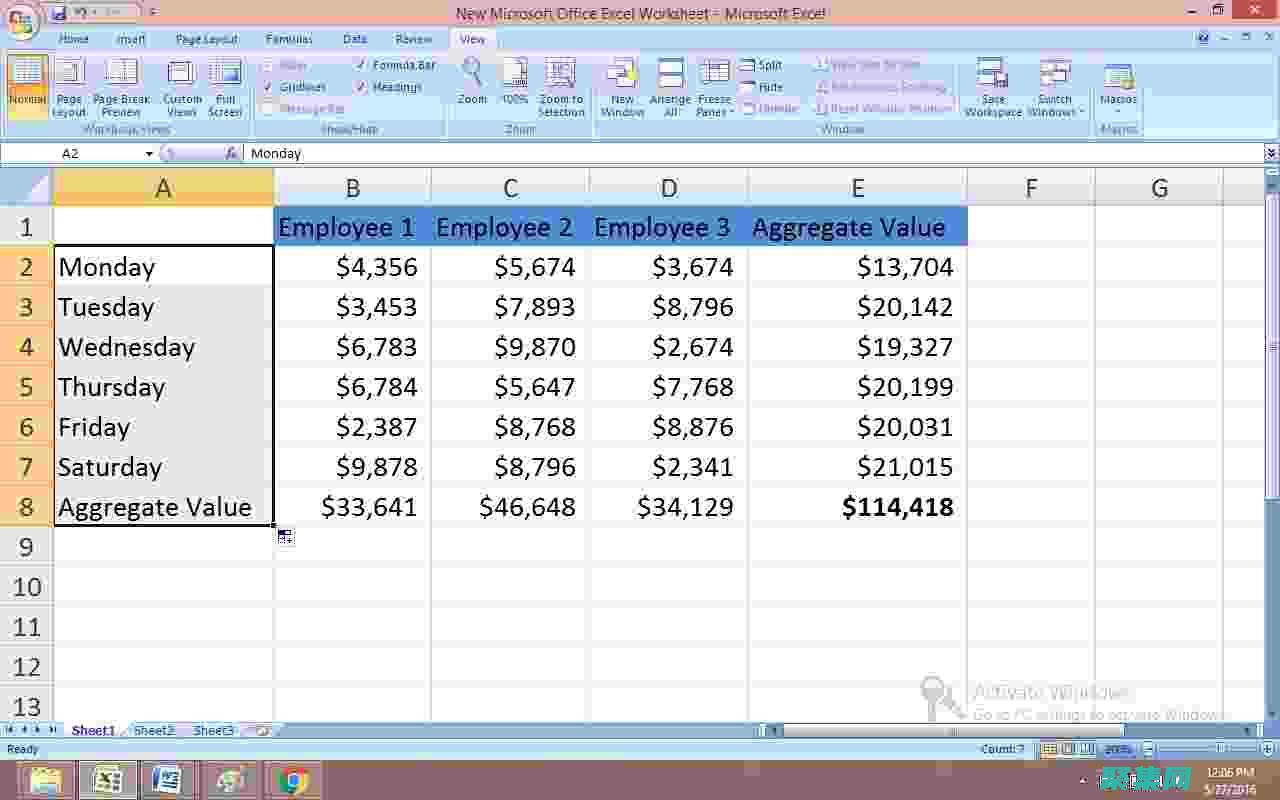
Task: Select the Sheet2 worksheet tab
Action: coord(153,730)
